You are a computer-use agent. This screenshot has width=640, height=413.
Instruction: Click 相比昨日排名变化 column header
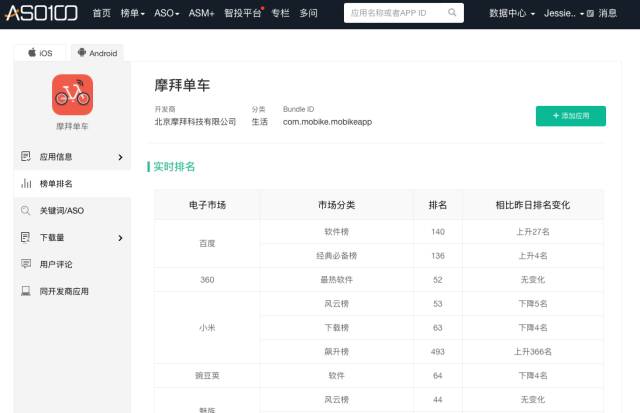point(533,205)
